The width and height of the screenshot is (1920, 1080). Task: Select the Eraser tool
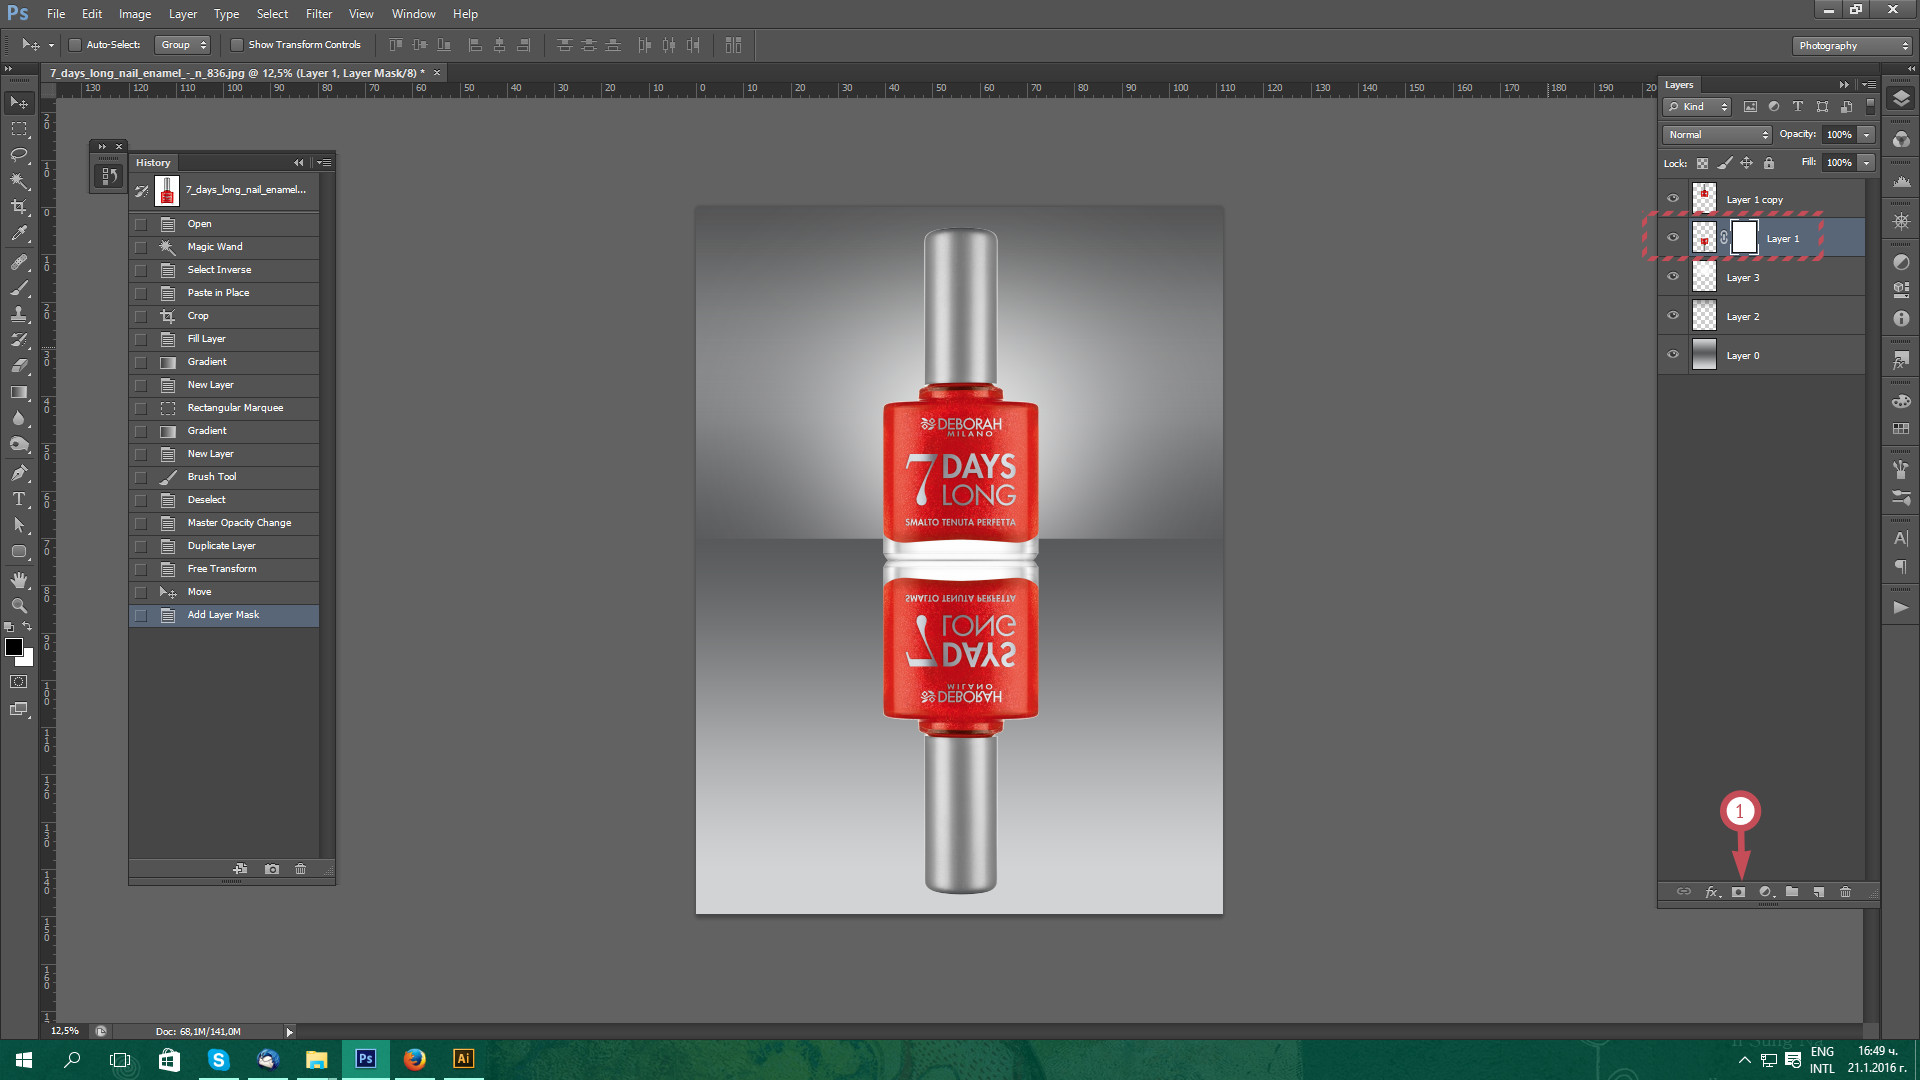[19, 366]
